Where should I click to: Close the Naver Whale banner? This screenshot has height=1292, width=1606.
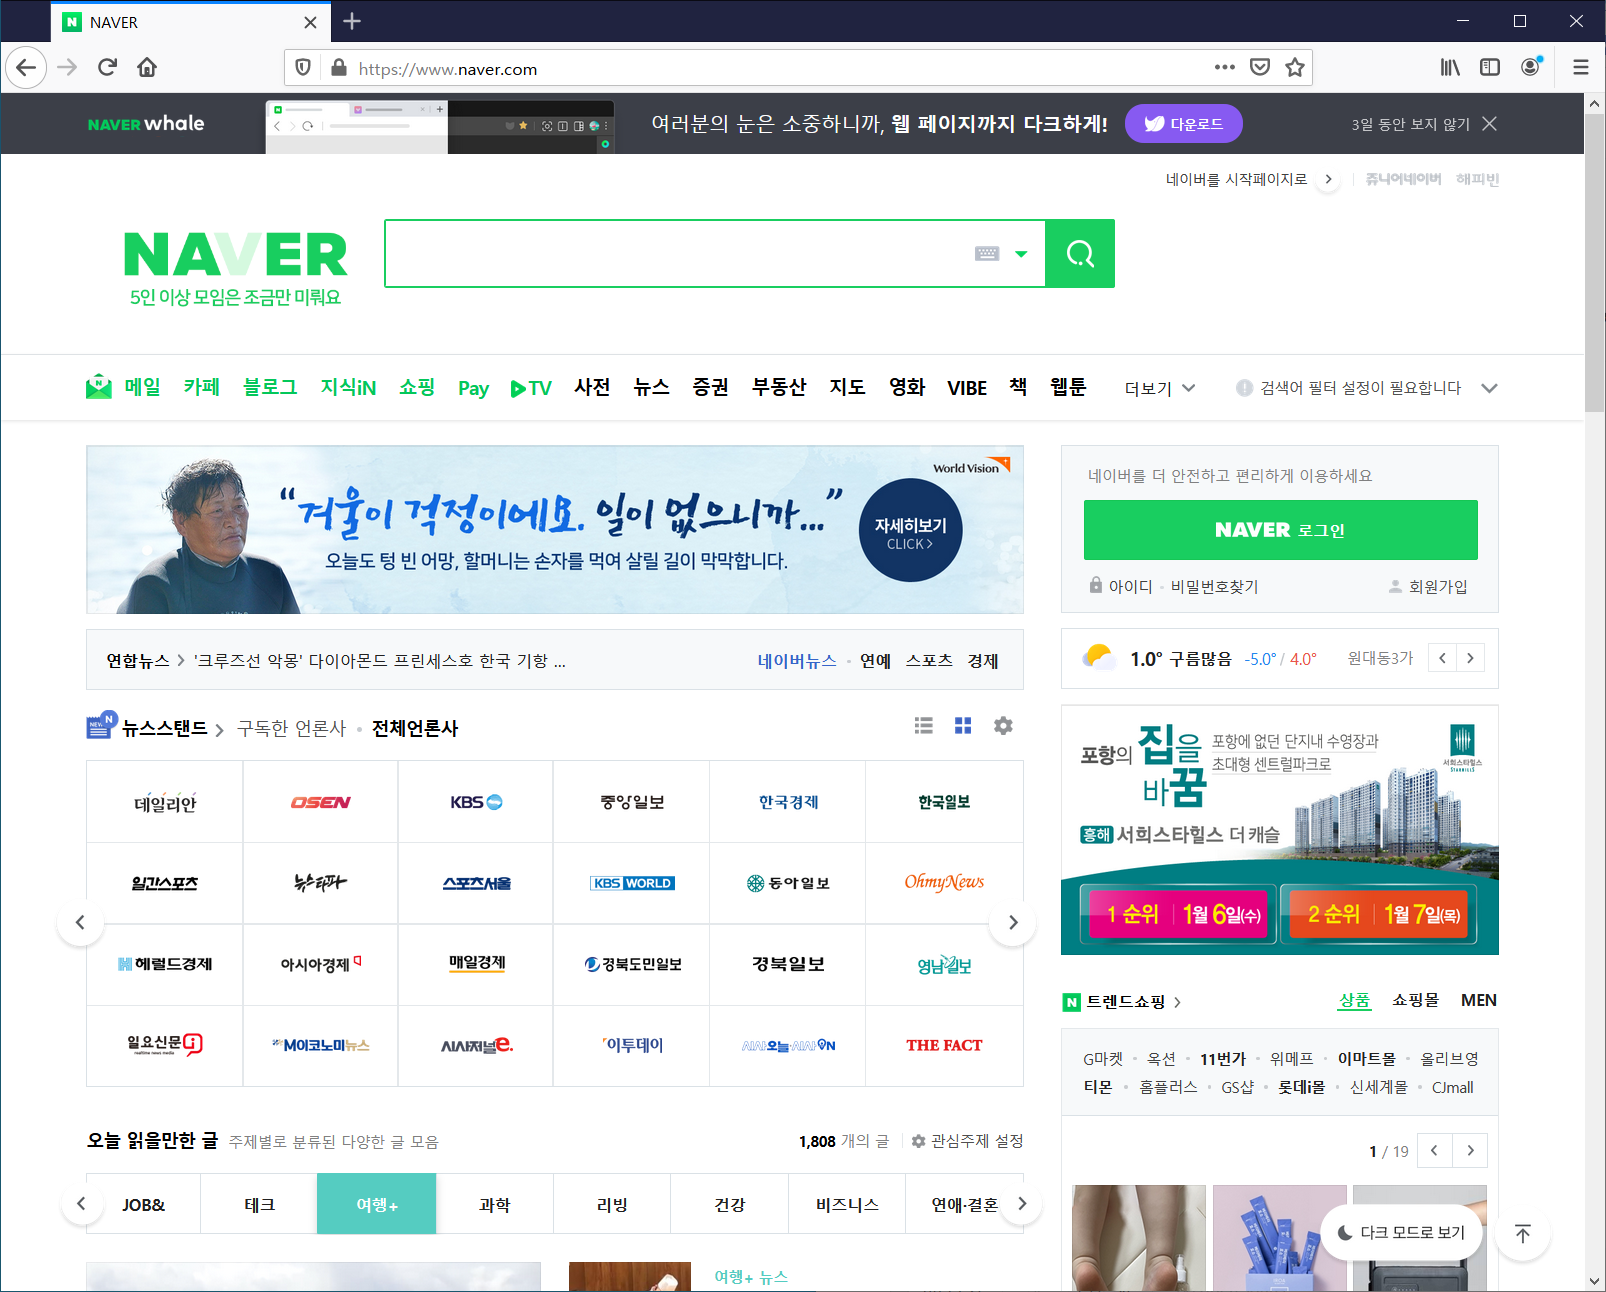1489,124
